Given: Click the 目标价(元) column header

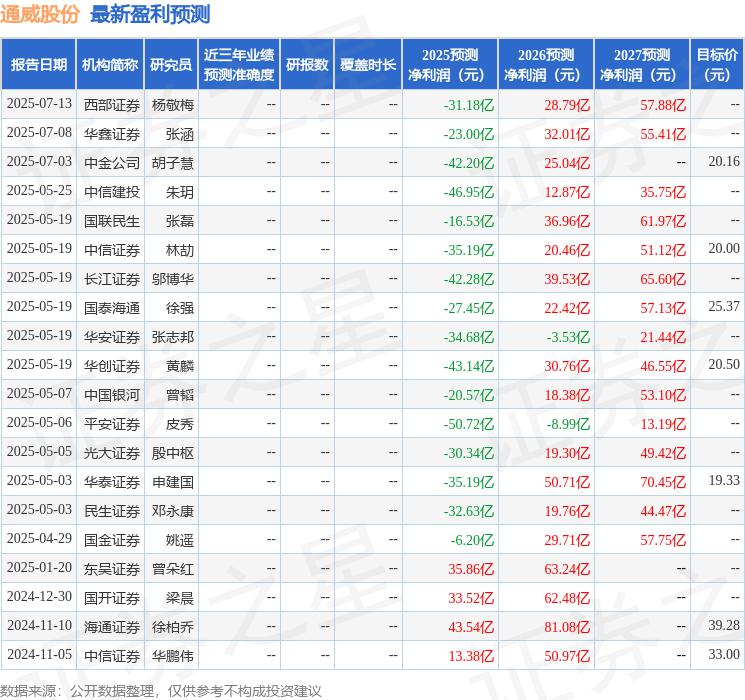Looking at the screenshot, I should [717, 64].
